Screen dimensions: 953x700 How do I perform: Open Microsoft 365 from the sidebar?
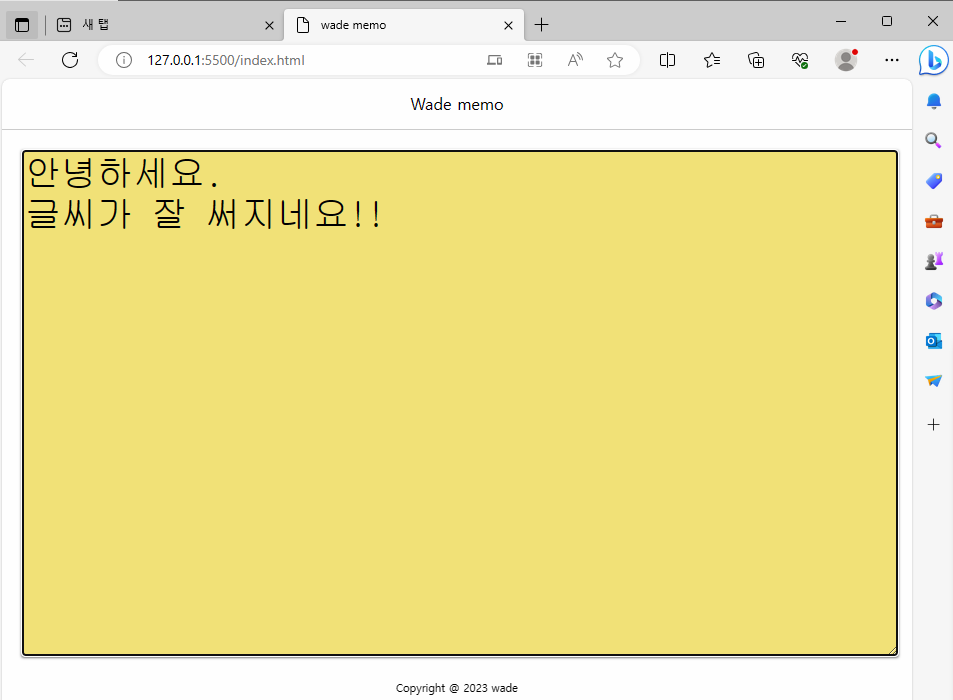(933, 300)
